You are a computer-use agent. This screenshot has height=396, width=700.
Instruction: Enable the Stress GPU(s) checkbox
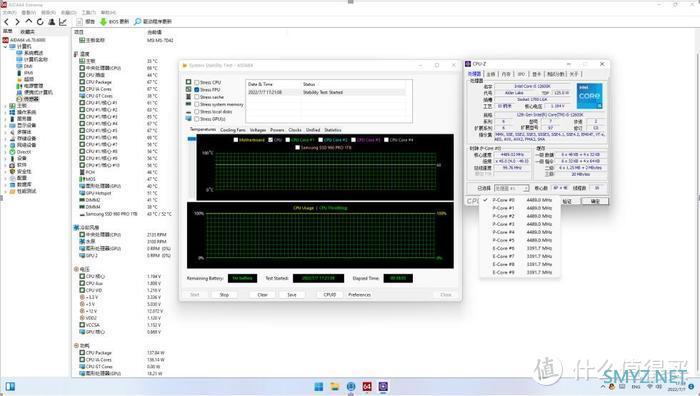pyautogui.click(x=196, y=119)
